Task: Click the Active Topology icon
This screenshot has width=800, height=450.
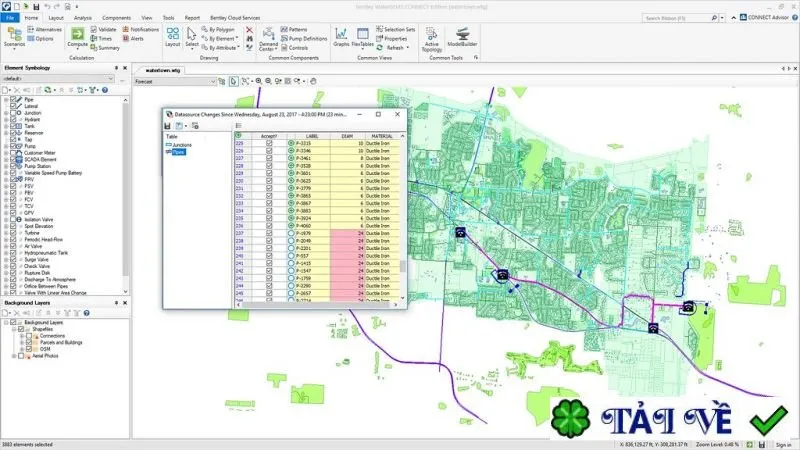Action: pyautogui.click(x=432, y=39)
